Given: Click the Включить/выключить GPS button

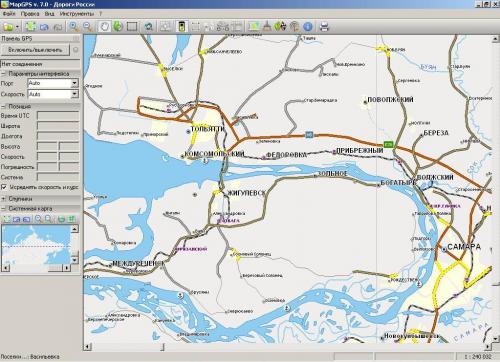Looking at the screenshot, I should pyautogui.click(x=35, y=50).
